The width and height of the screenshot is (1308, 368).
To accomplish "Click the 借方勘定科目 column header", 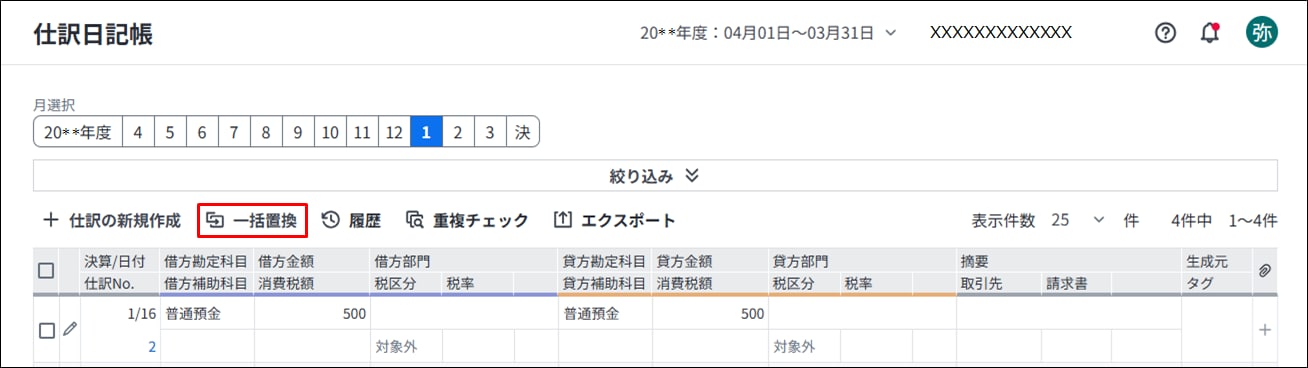I will pos(206,262).
